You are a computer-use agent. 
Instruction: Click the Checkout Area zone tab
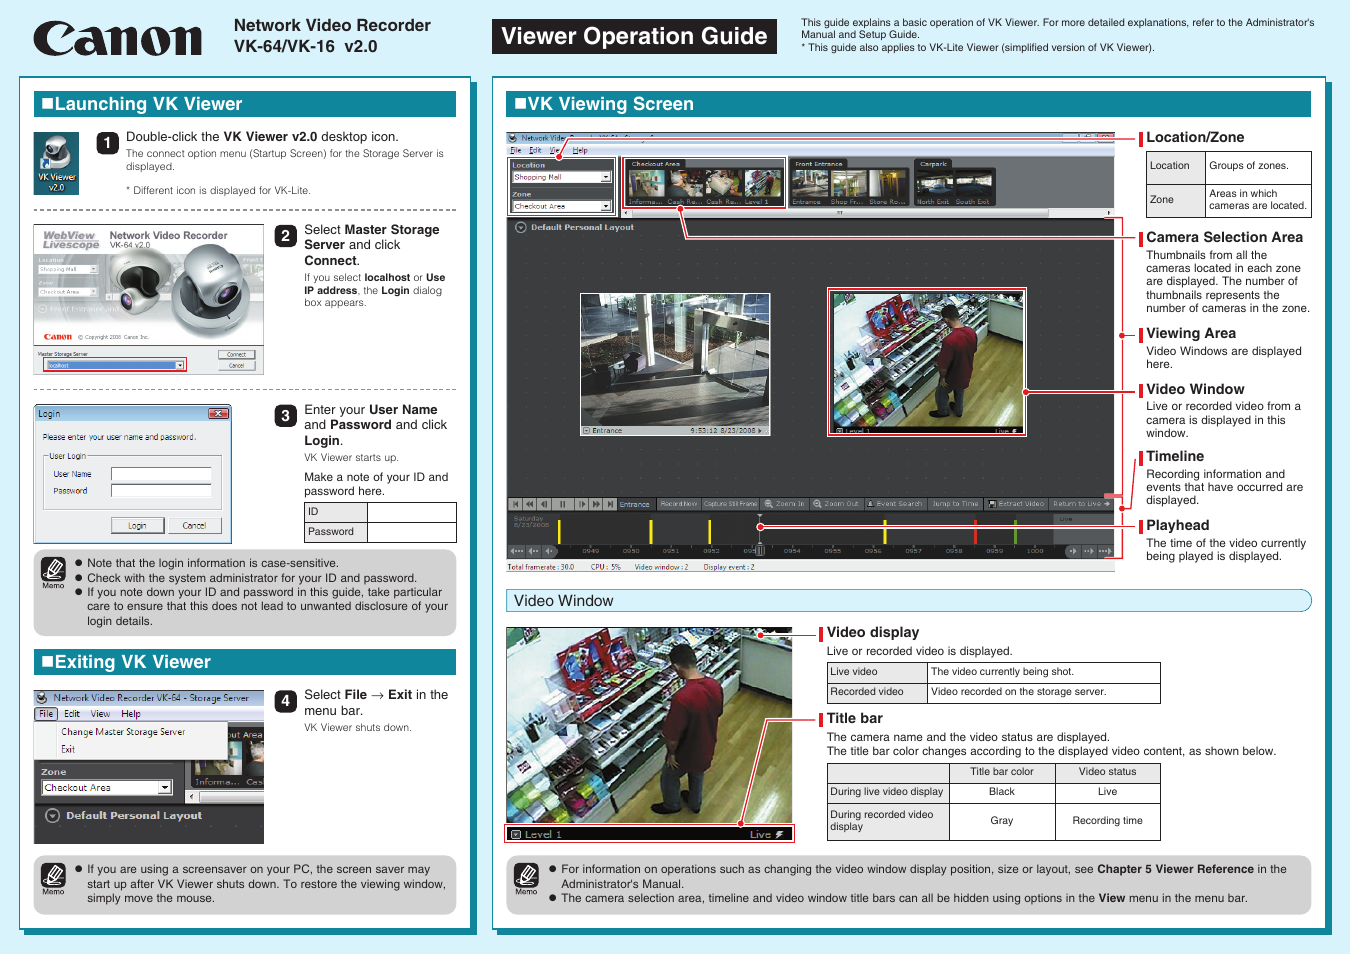pyautogui.click(x=656, y=164)
